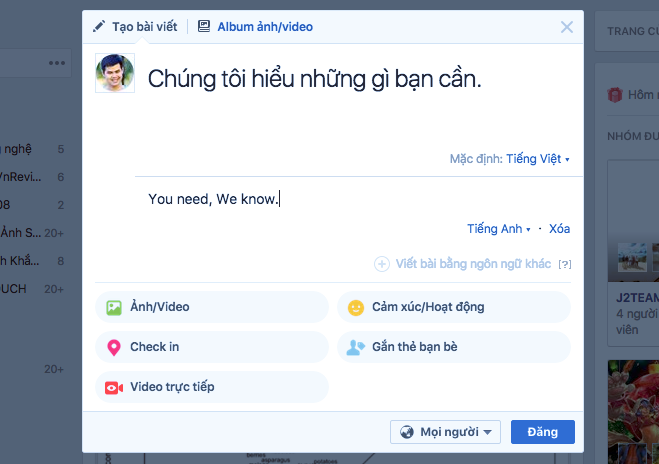
Task: Click the yellow smiley Cảm xúc icon
Action: coord(355,307)
